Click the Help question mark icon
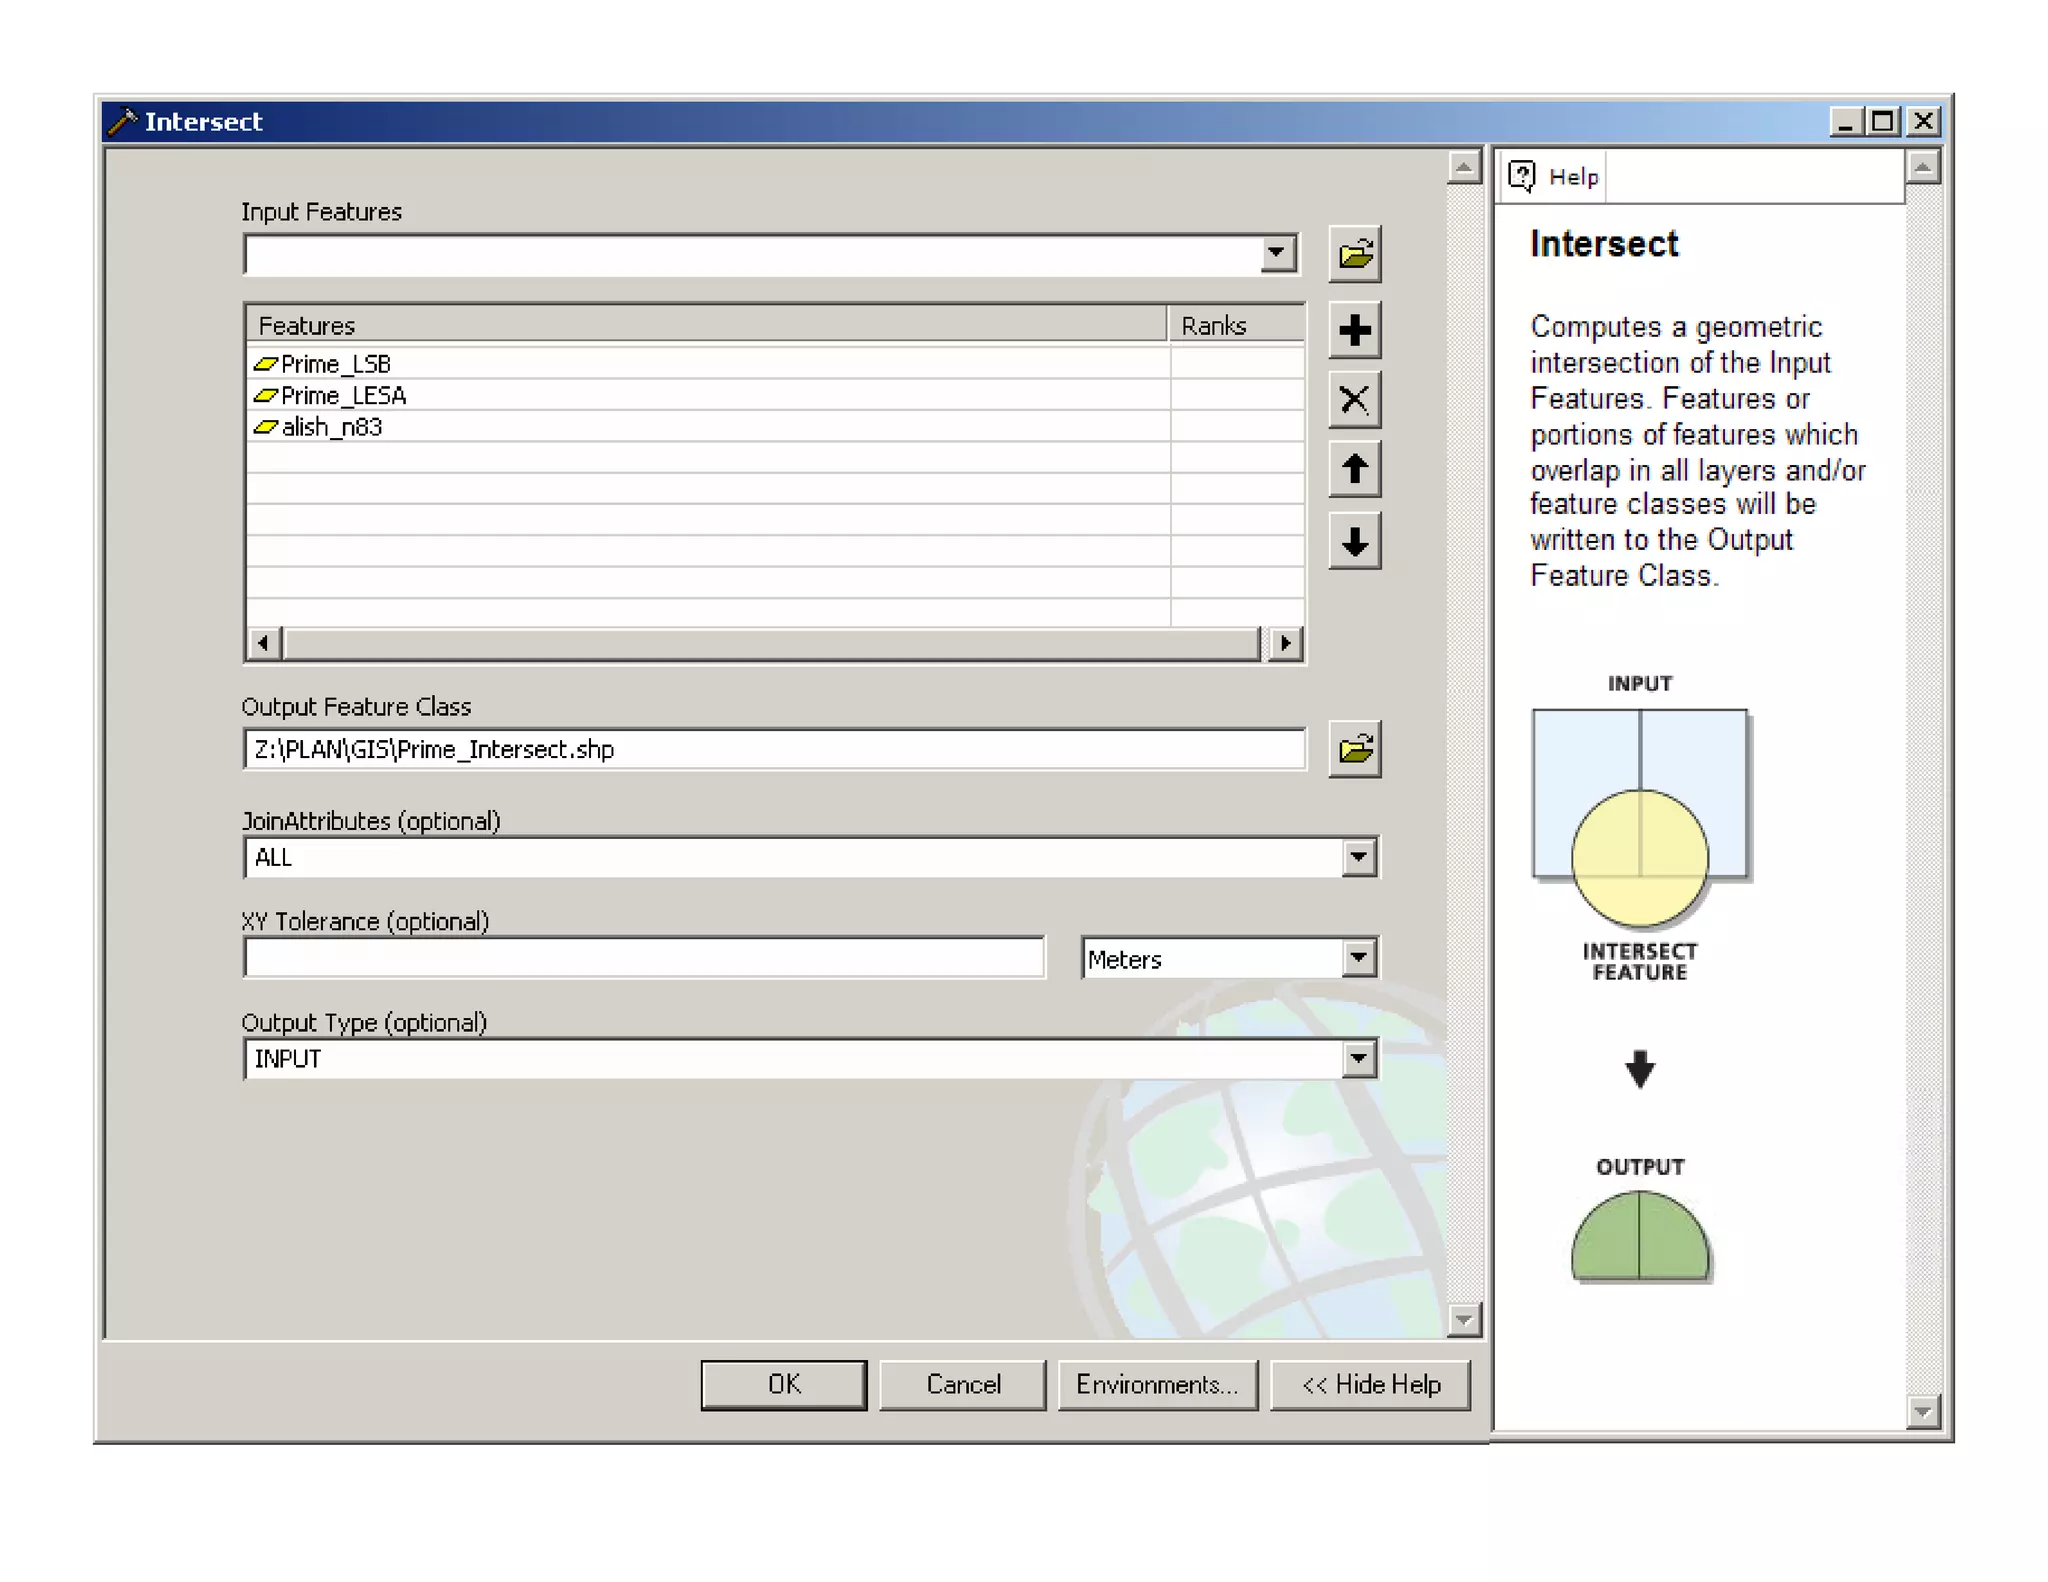This screenshot has width=2048, height=1582. pos(1521,176)
